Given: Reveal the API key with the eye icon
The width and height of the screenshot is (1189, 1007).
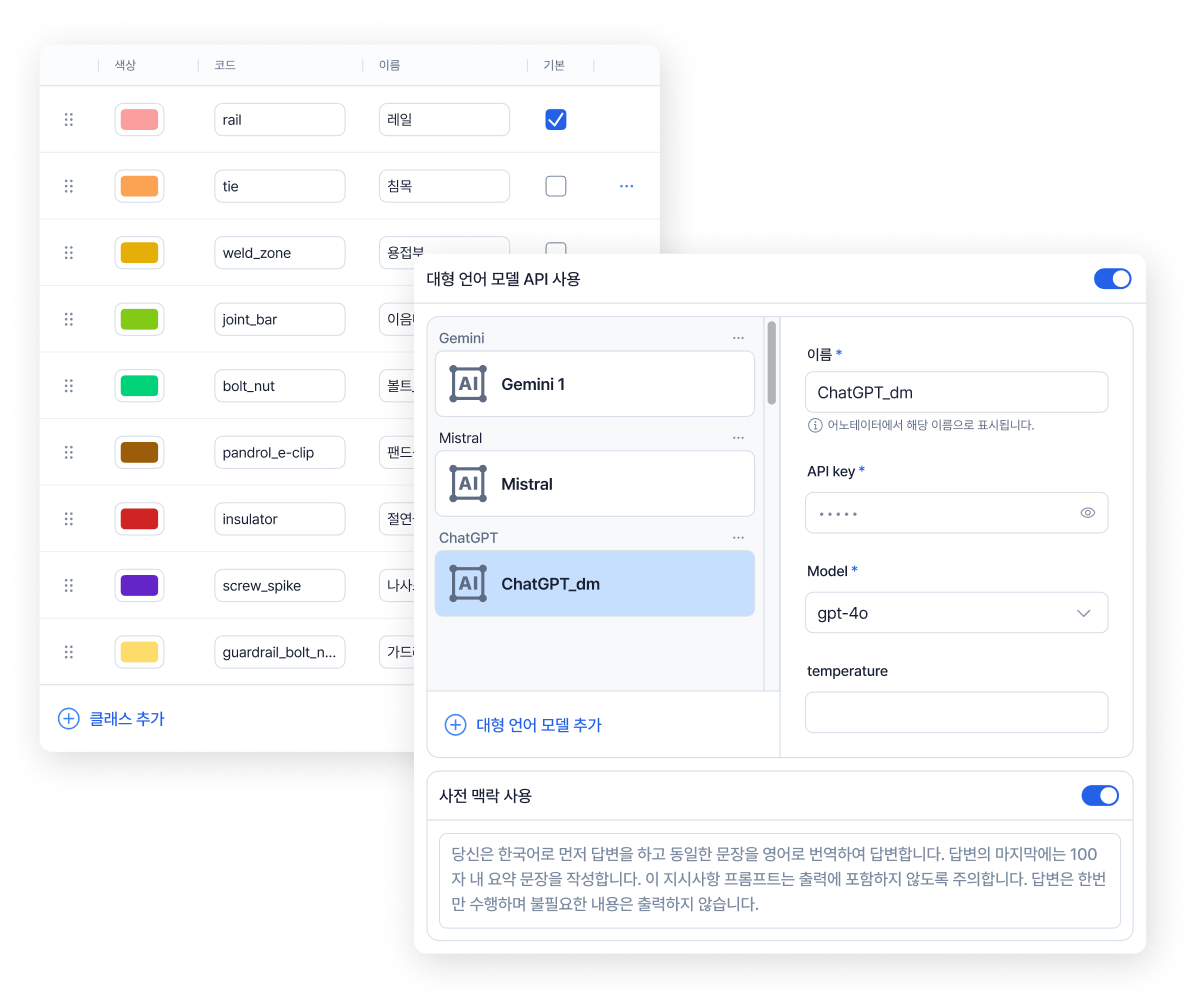Looking at the screenshot, I should [x=1087, y=513].
